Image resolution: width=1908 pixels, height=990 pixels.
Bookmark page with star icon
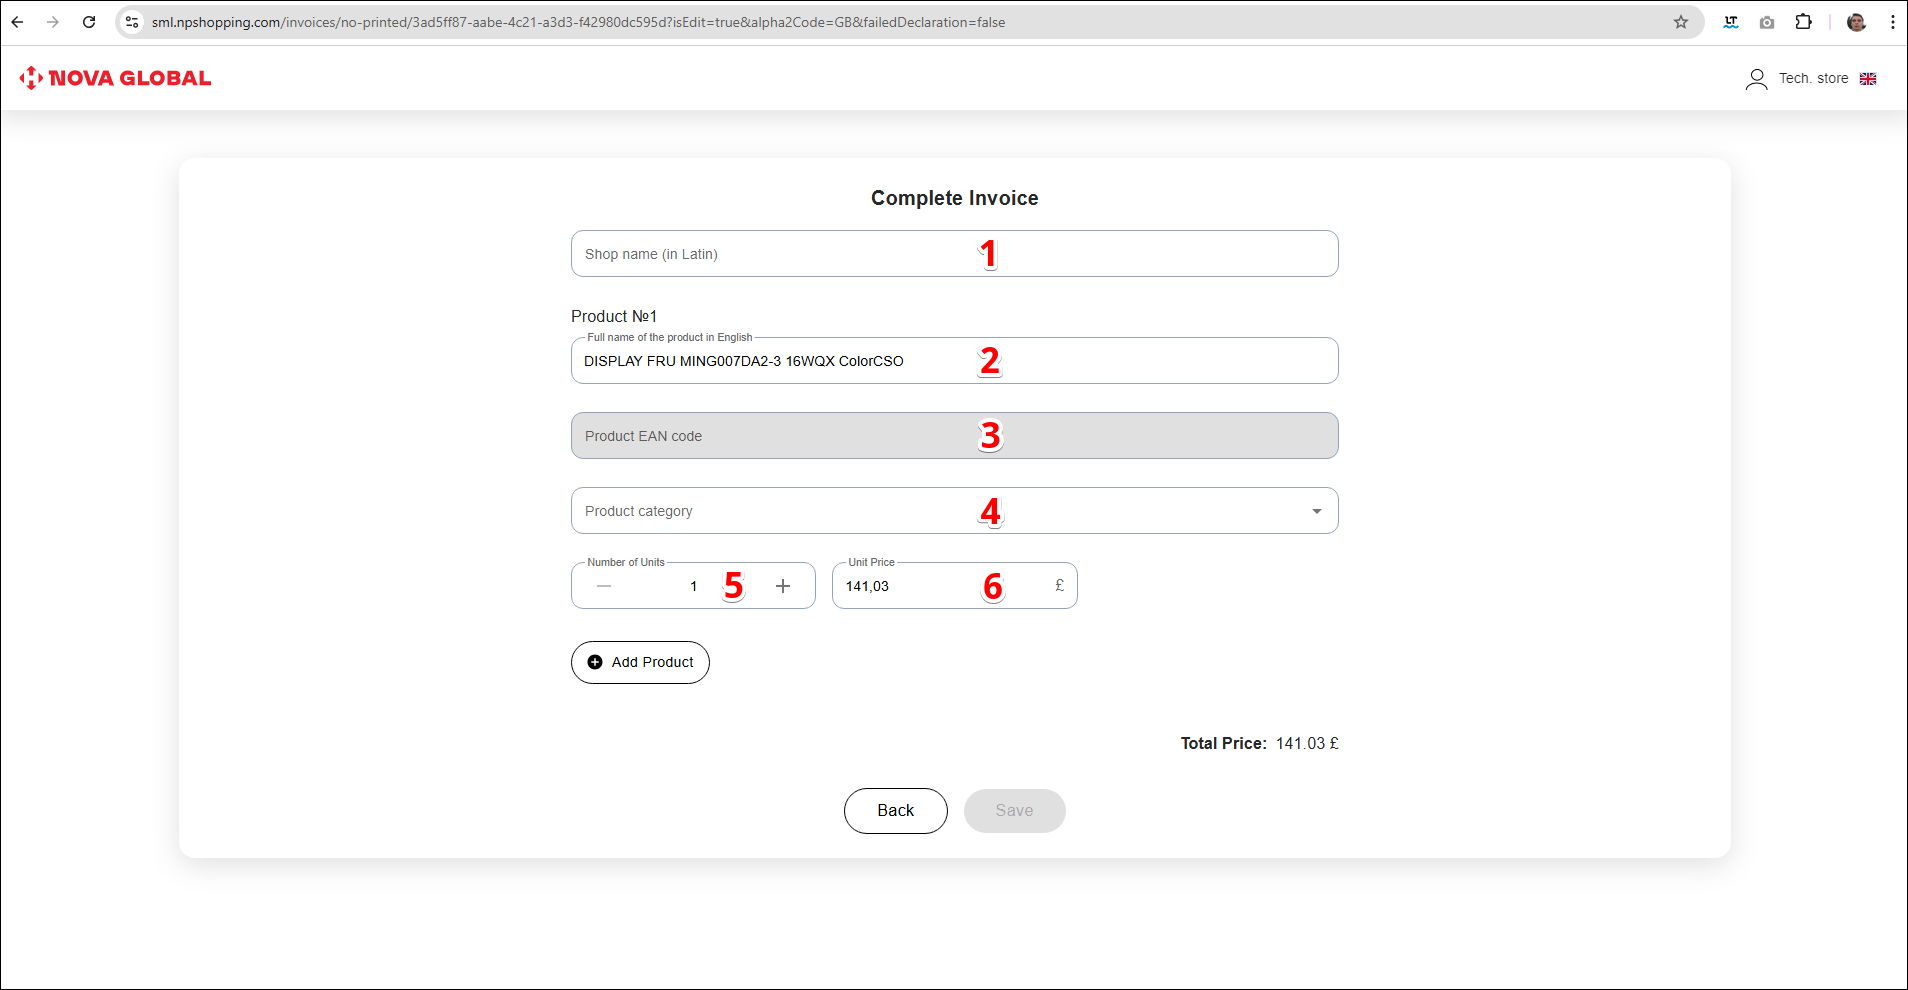[1681, 22]
